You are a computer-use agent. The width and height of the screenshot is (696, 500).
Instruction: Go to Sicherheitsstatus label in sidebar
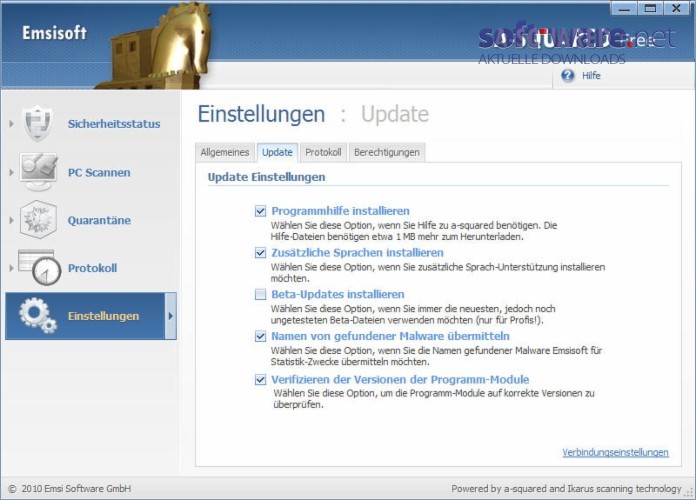[114, 124]
